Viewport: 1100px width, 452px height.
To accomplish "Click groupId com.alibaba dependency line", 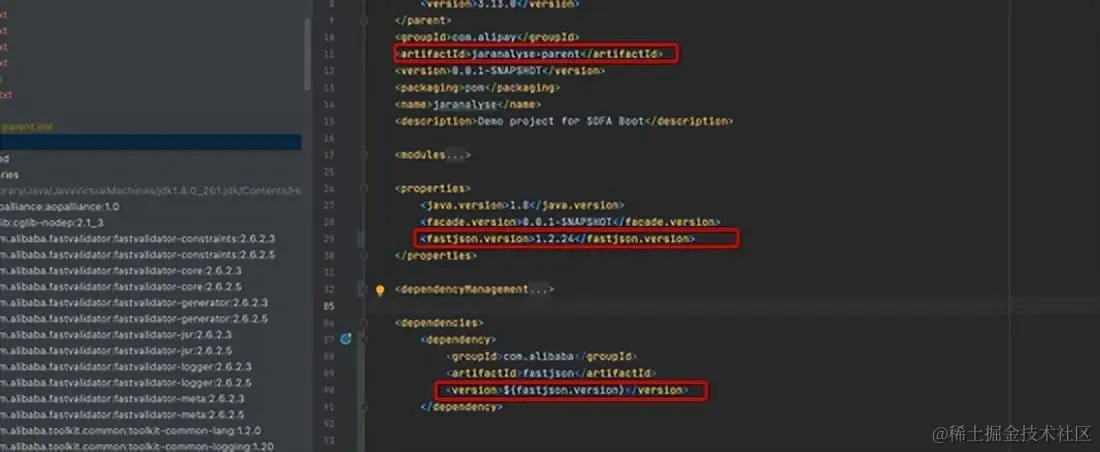I will click(541, 357).
